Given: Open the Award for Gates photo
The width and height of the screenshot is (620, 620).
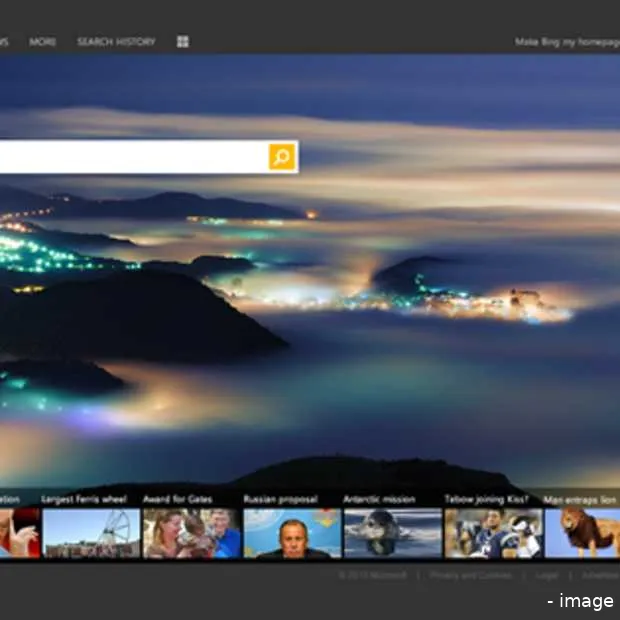Looking at the screenshot, I should tap(192, 533).
